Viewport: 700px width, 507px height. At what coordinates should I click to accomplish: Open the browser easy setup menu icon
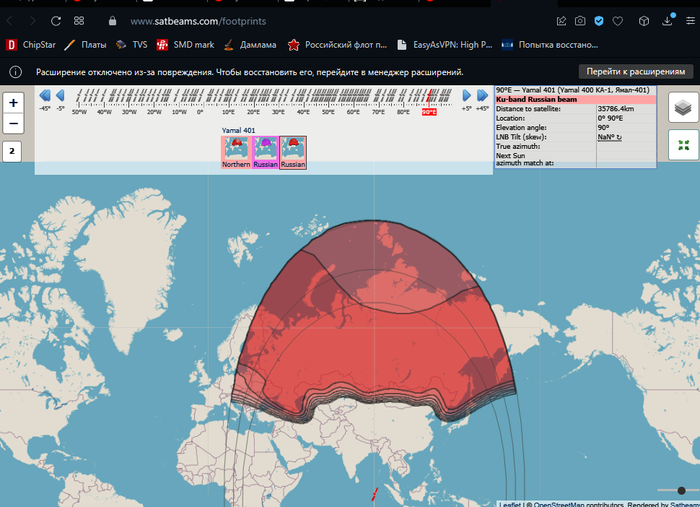tap(690, 21)
